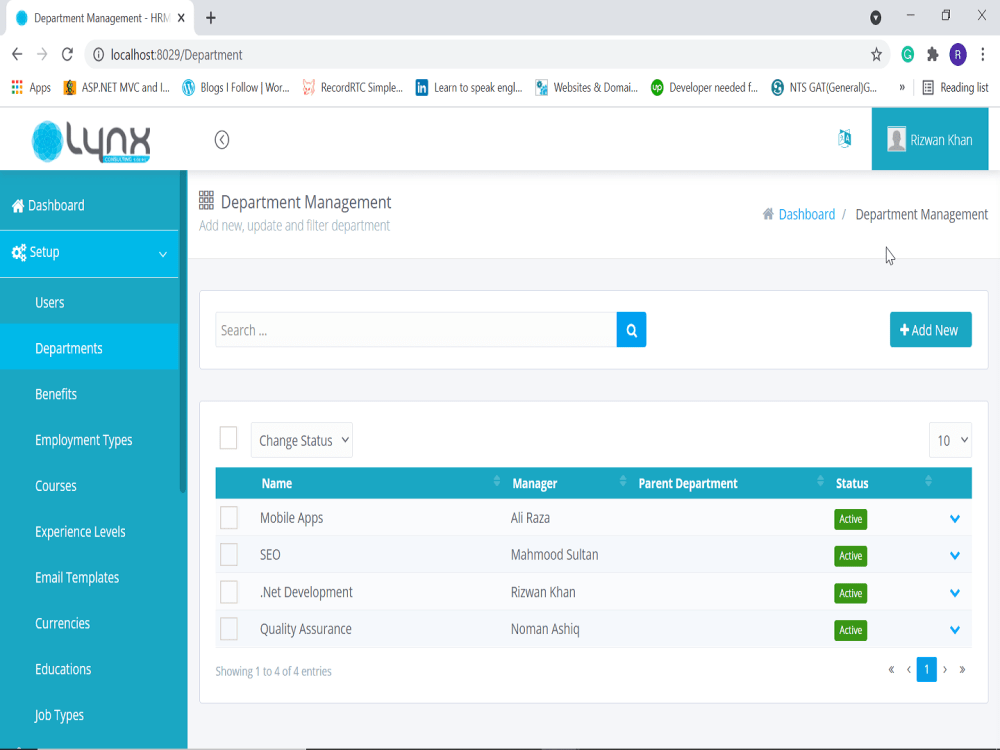Open Email Templates in the sidebar
The width and height of the screenshot is (1000, 750).
coord(89,578)
